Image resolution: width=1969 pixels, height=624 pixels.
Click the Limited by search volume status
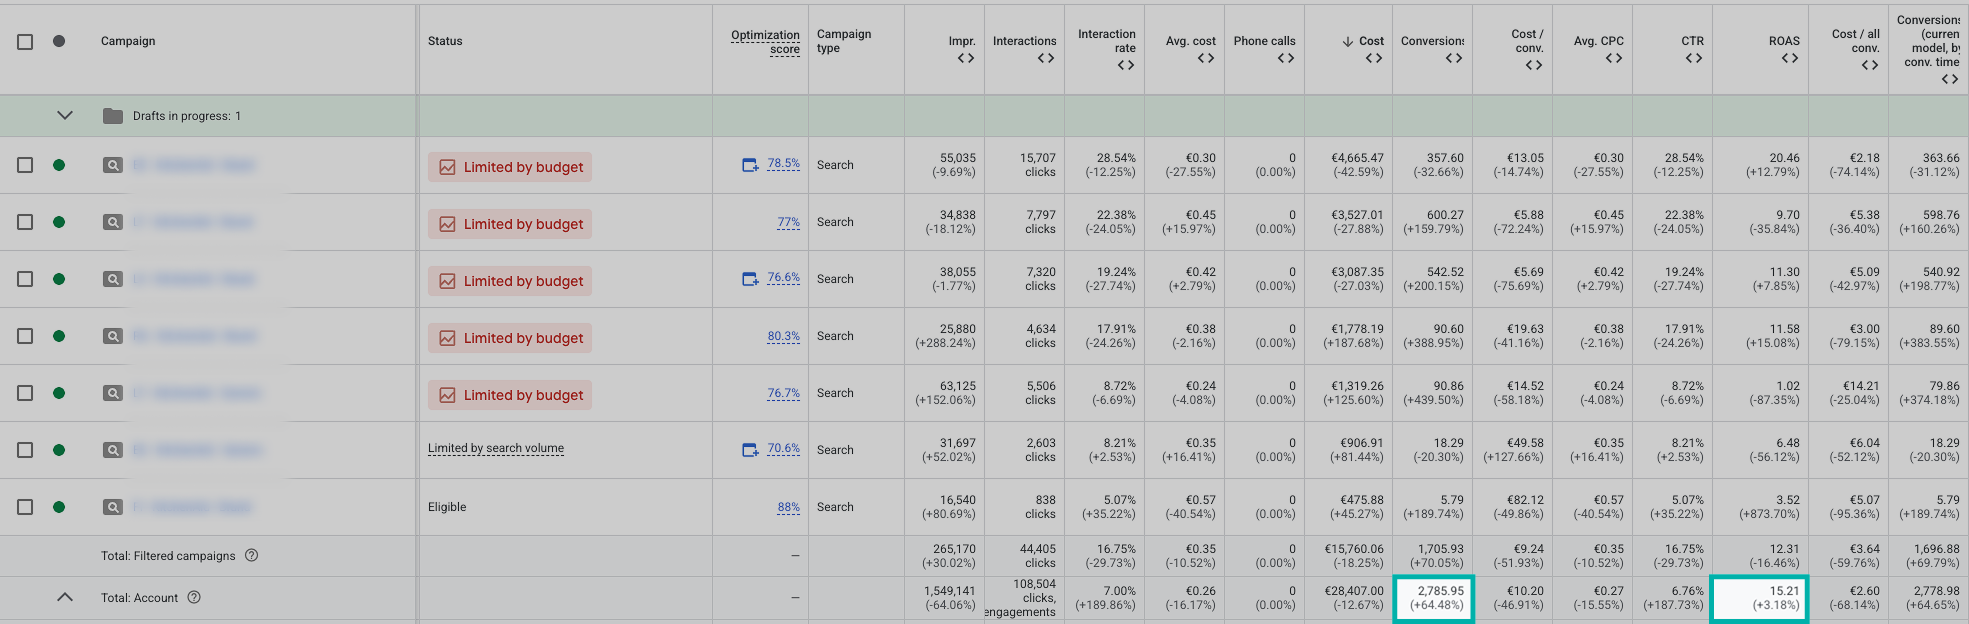point(496,449)
